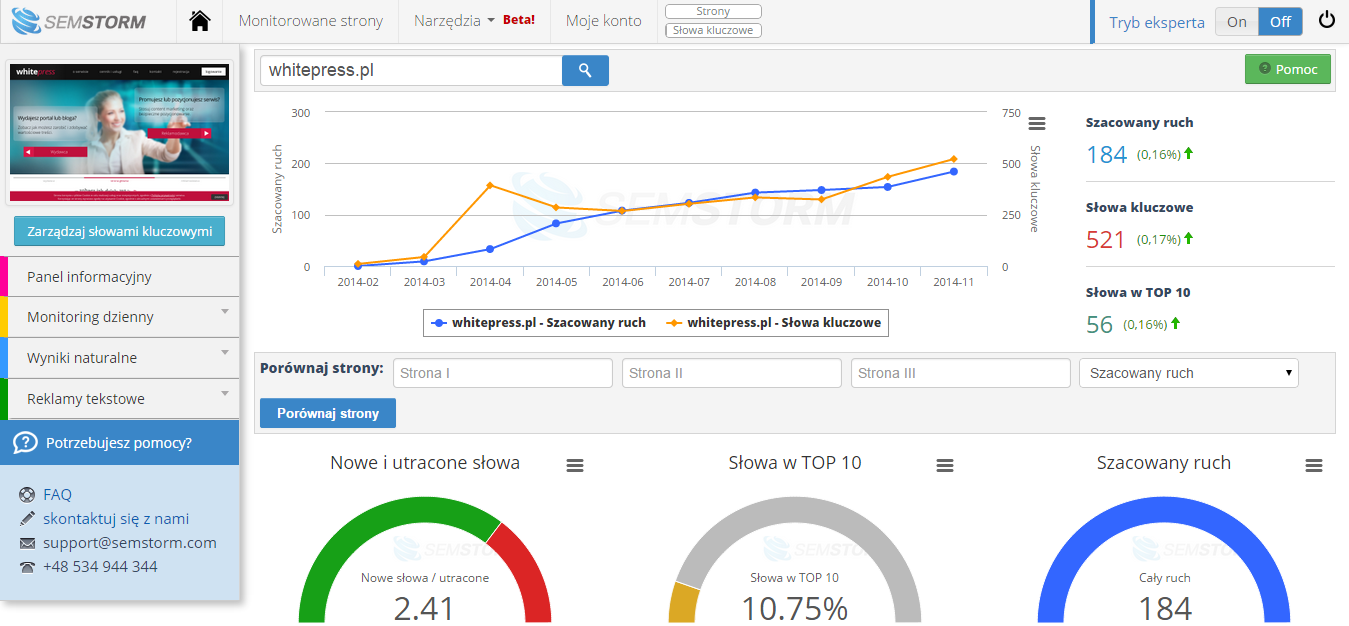Click the 184 Szacowany ruch value

pyautogui.click(x=1107, y=155)
